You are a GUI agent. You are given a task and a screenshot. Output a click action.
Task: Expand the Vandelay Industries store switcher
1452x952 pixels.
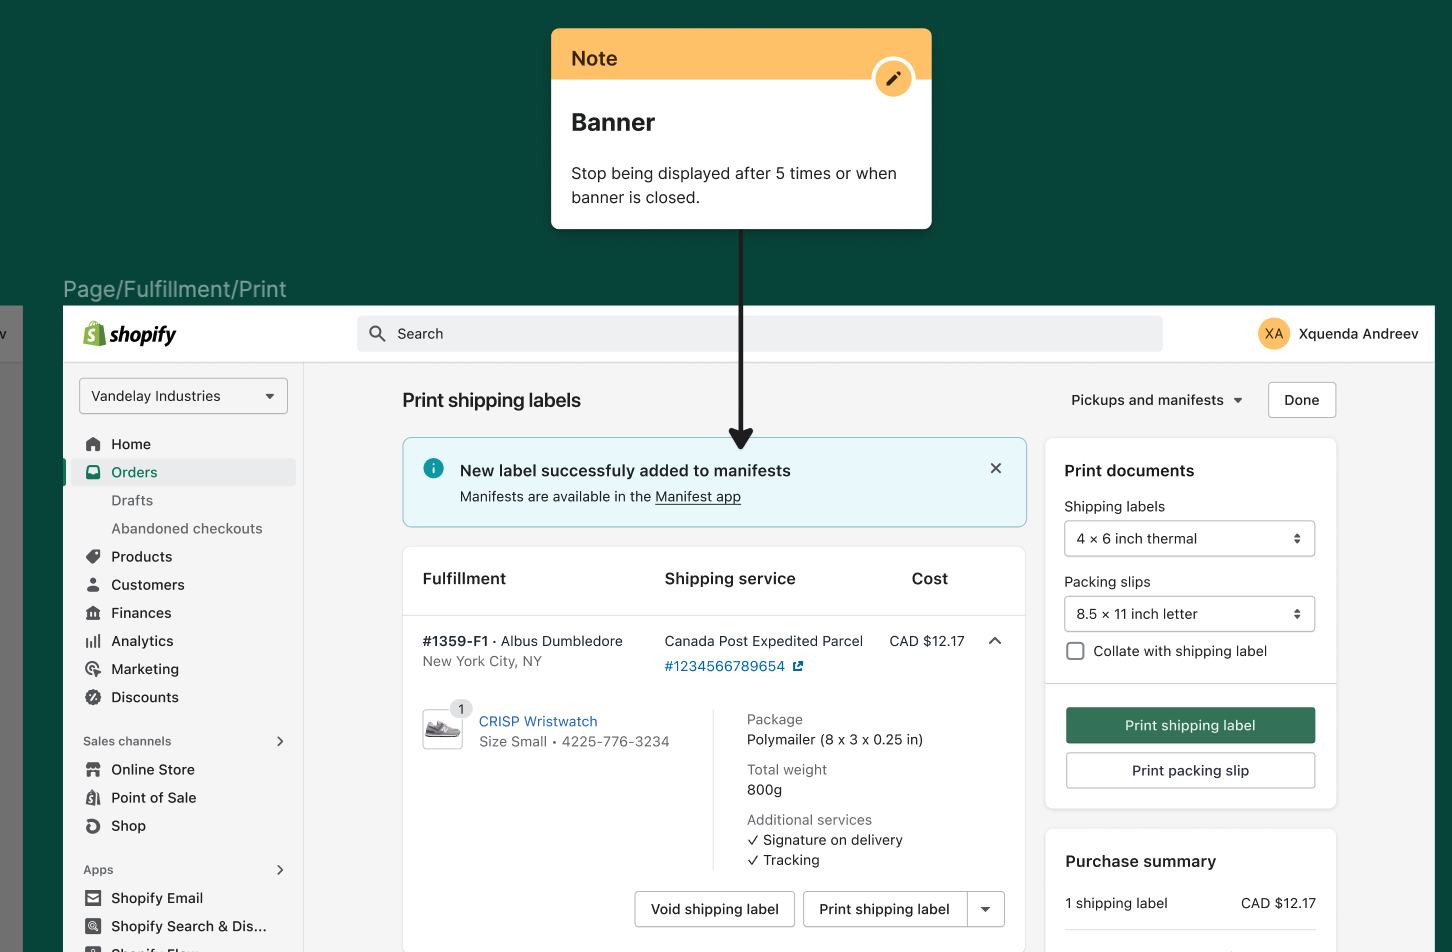coord(182,396)
